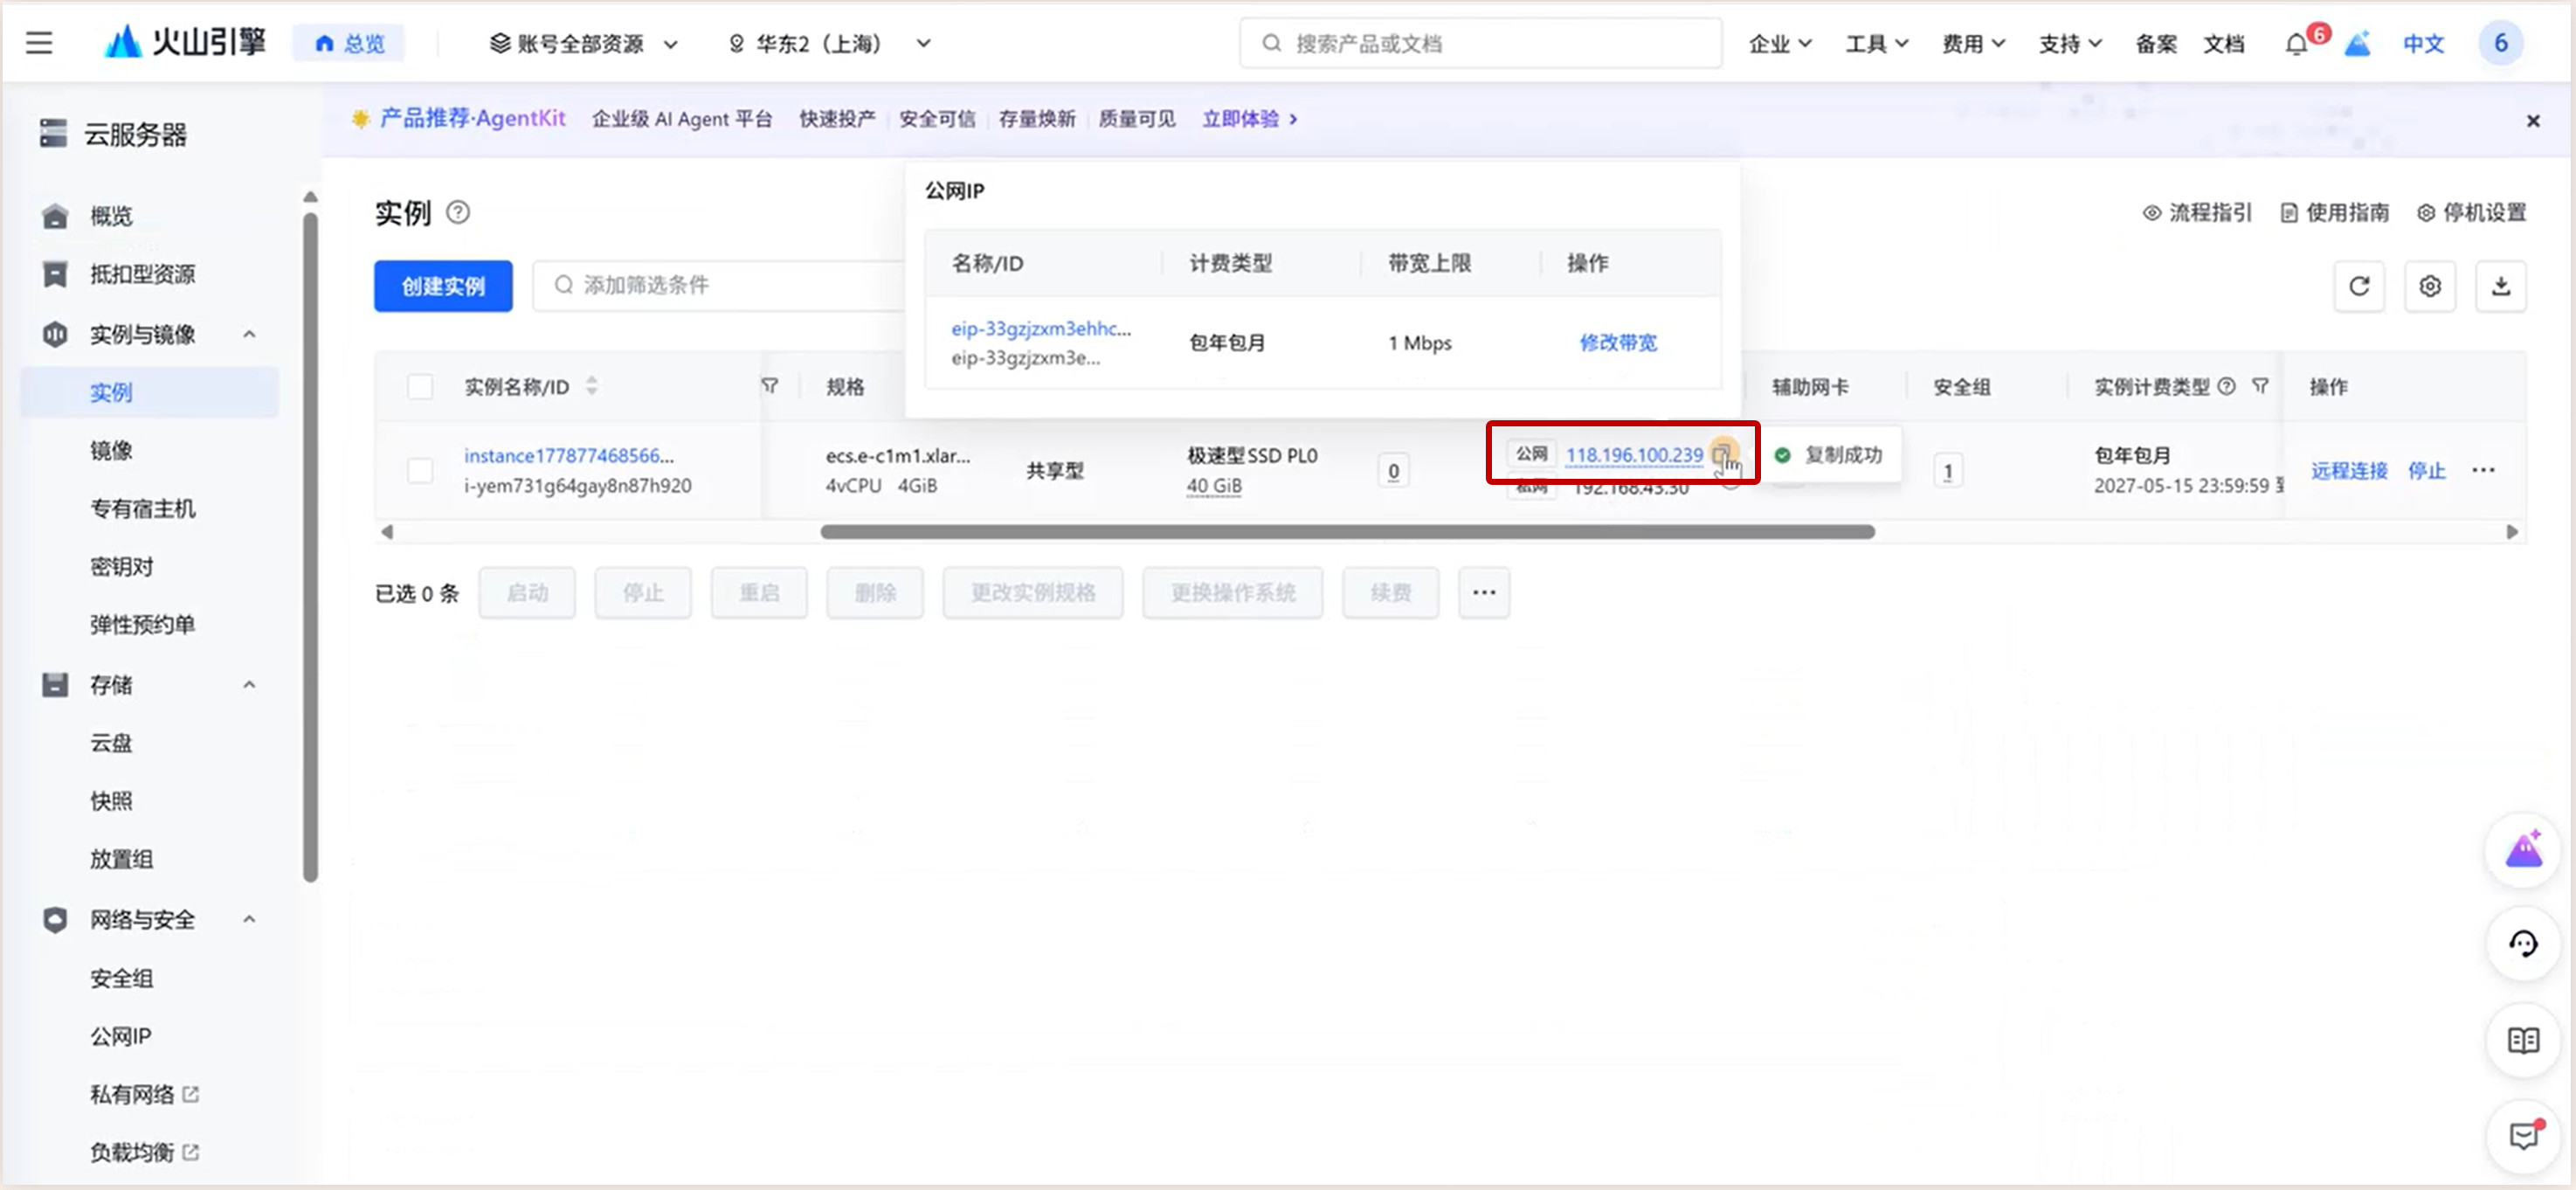The image size is (2576, 1190).
Task: Click 立即体验 in the AgentKit banner
Action: point(1250,119)
